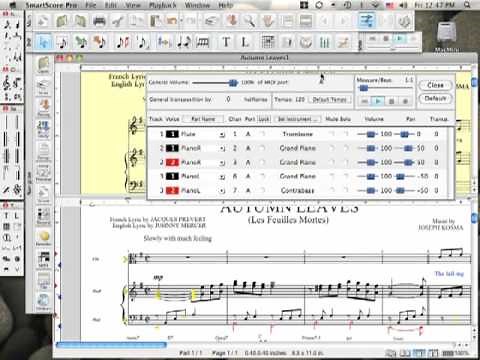Open Spotlight search in the menu bar
The image size is (480, 360).
(467, 5)
